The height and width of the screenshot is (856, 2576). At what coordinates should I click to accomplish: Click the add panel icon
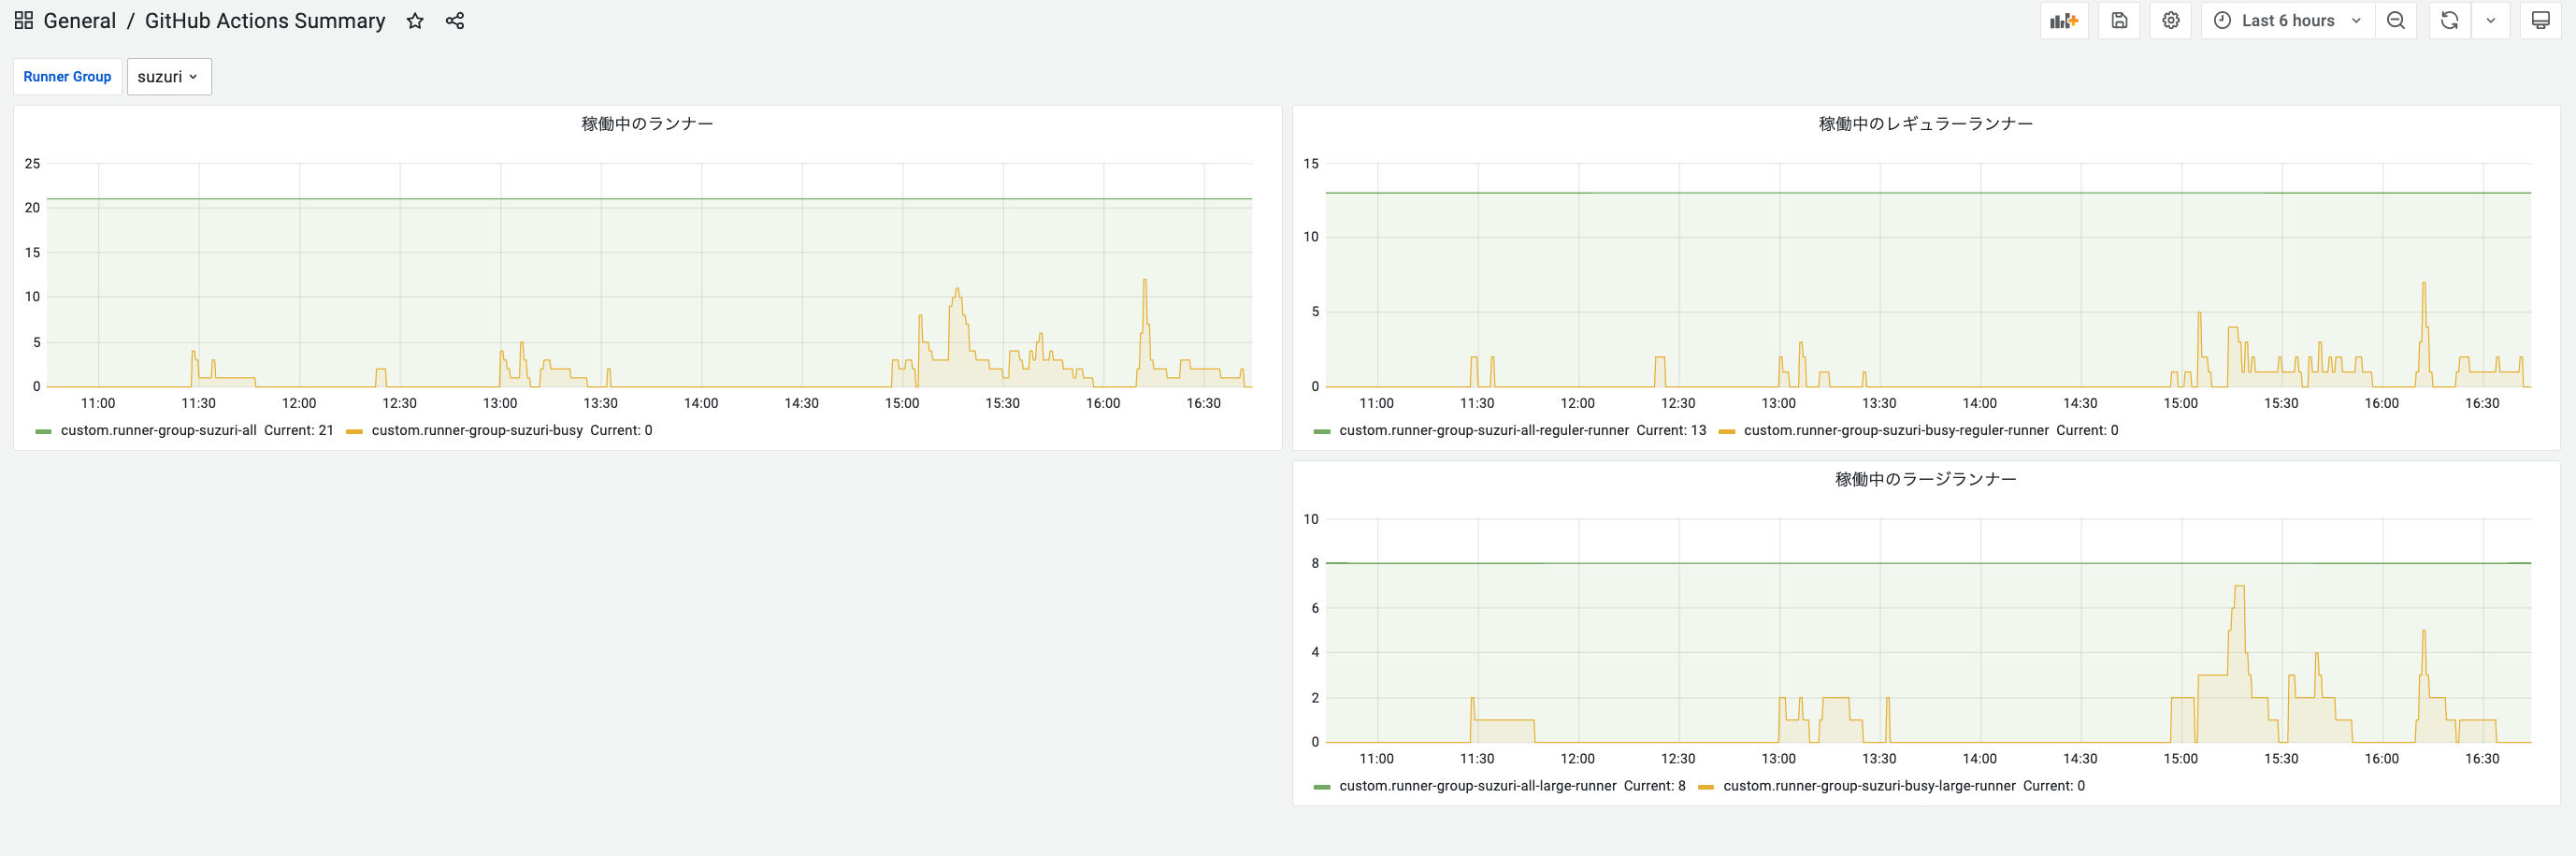click(x=2064, y=20)
